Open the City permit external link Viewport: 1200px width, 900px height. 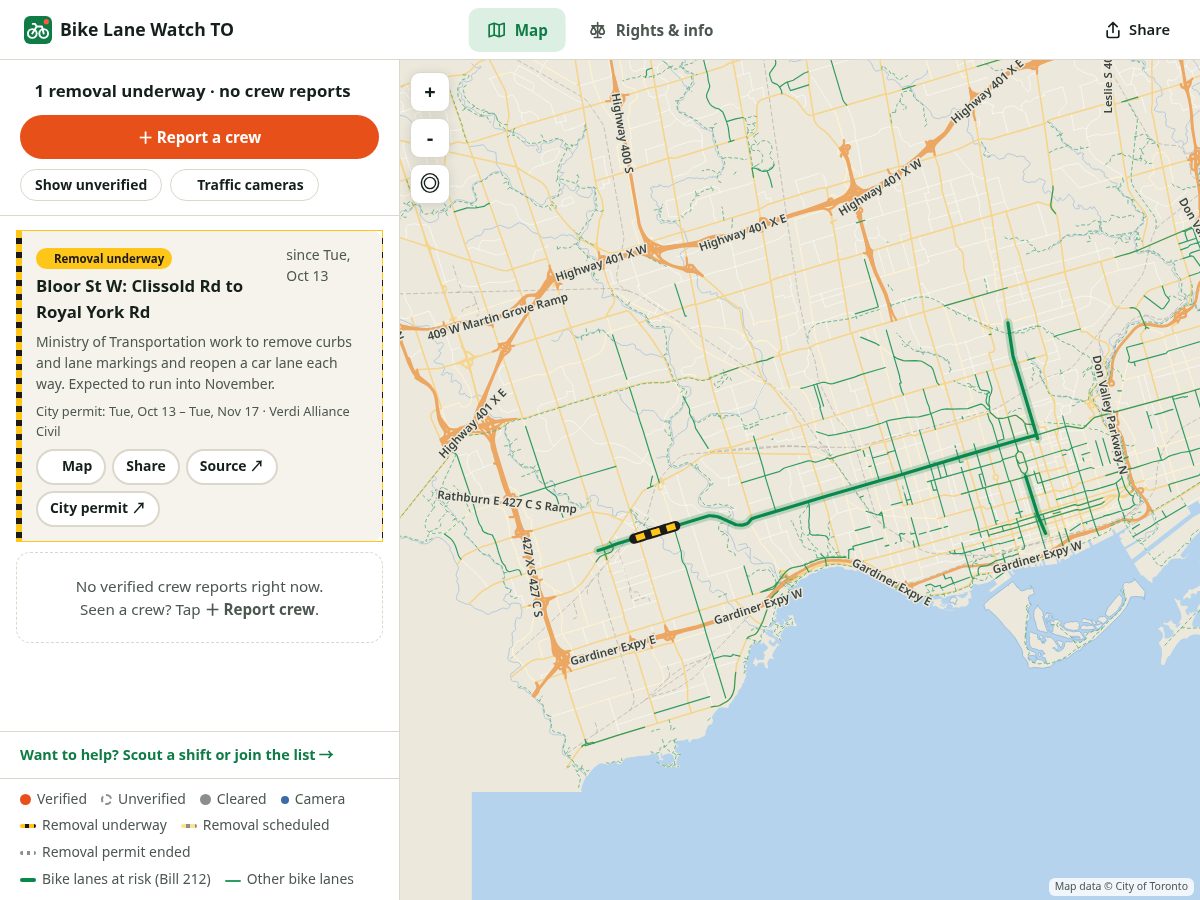pos(98,509)
